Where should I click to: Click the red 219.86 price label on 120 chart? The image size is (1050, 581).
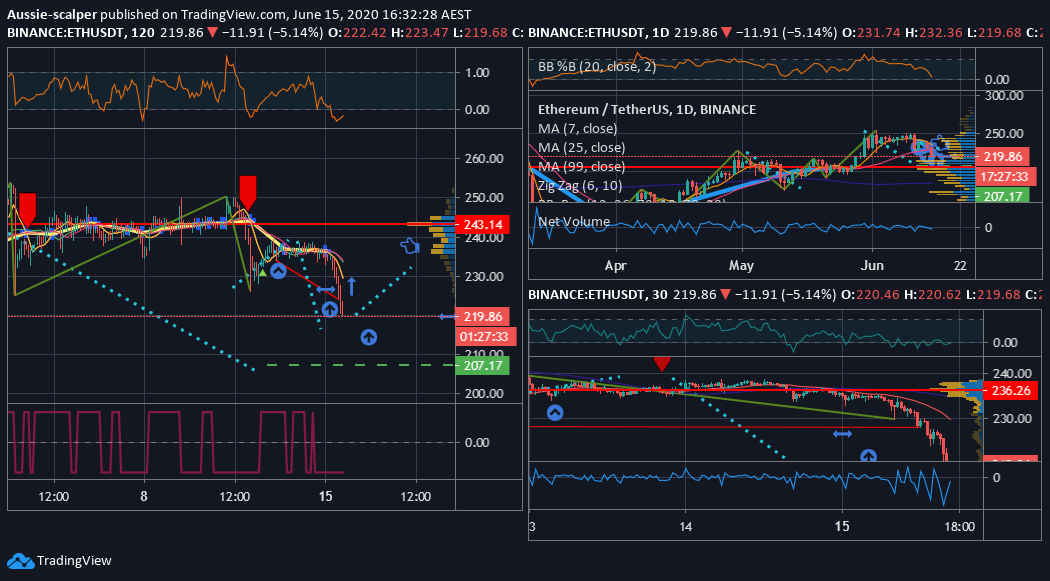tap(482, 317)
